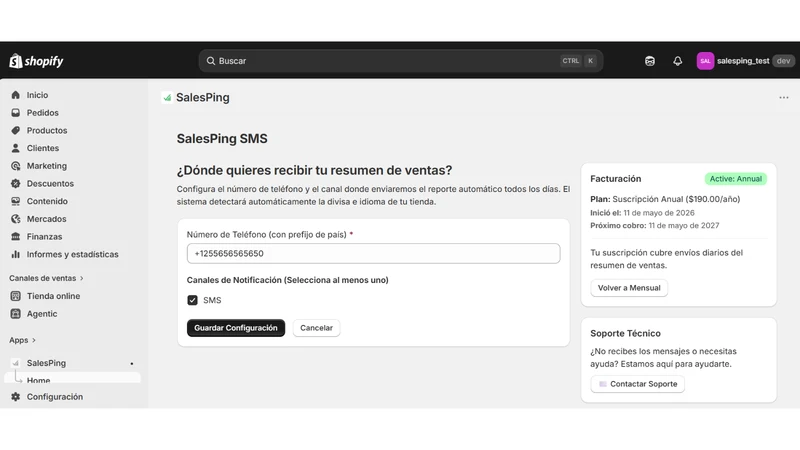Select Marketing in the sidebar
800x450 pixels.
click(x=46, y=166)
